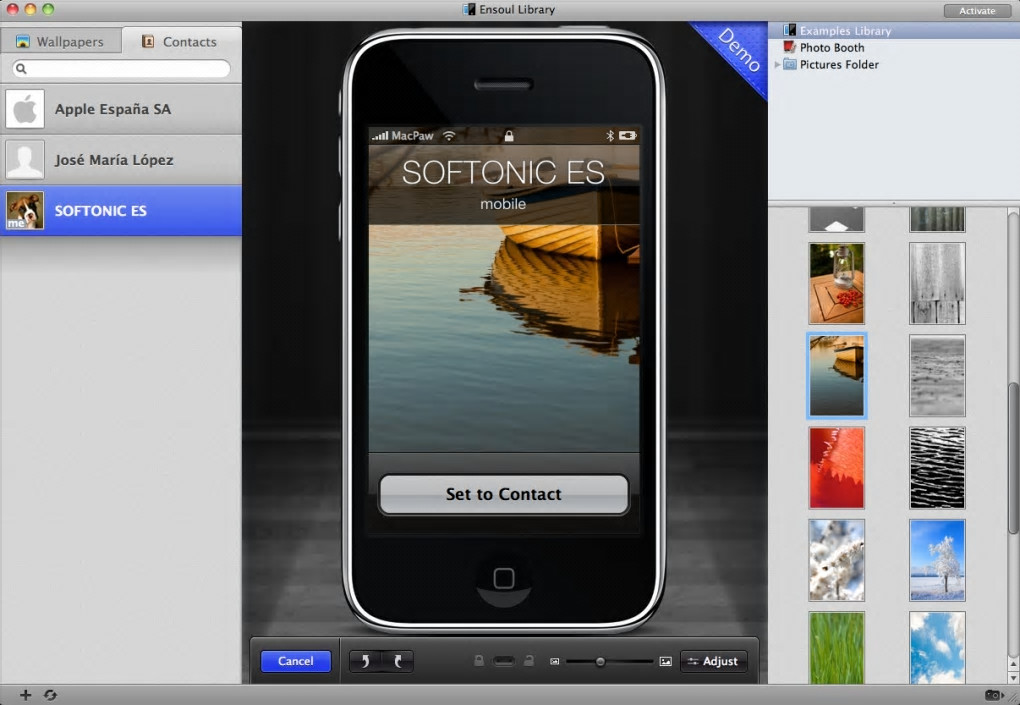This screenshot has width=1020, height=705.
Task: Rotate wallpaper clockwise with right arrow
Action: [397, 661]
